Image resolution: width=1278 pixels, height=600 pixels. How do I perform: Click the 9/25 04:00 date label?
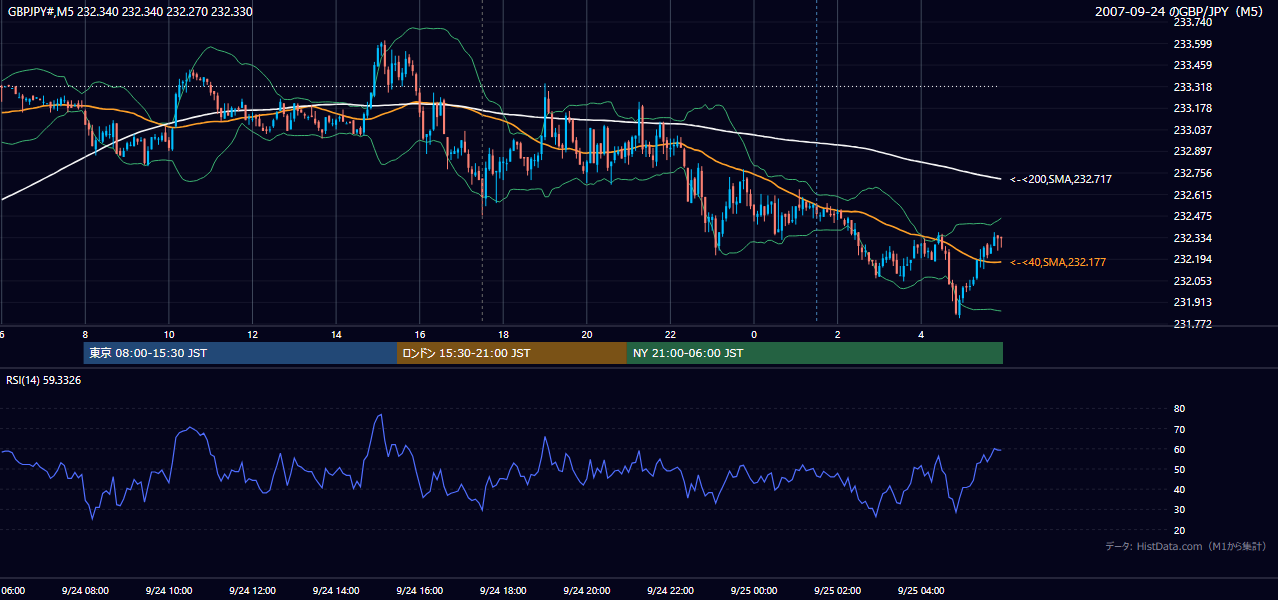921,591
